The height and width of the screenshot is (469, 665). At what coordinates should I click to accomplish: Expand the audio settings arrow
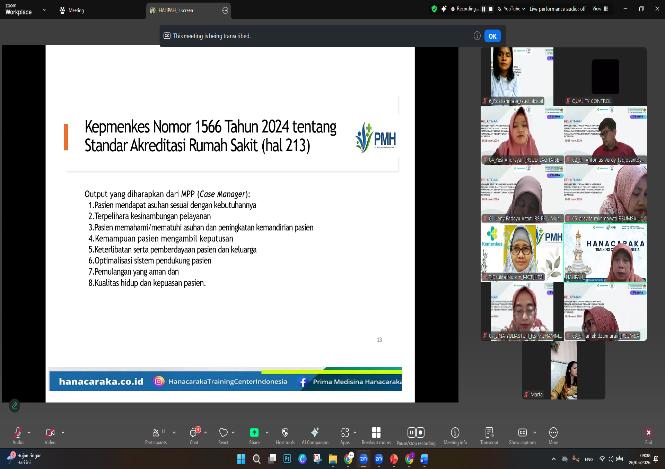tap(30, 431)
